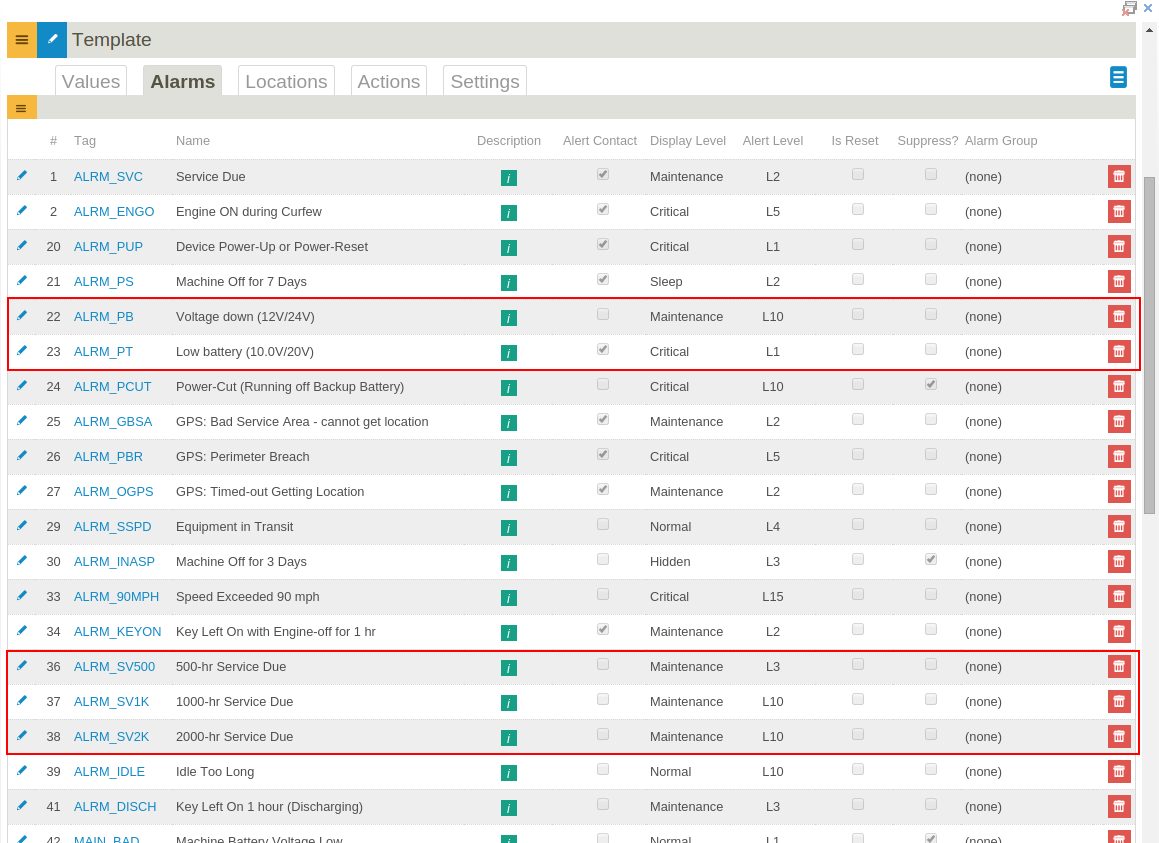The width and height of the screenshot is (1159, 843).
Task: Click the blue pencil edit icon beside Template
Action: 52,40
